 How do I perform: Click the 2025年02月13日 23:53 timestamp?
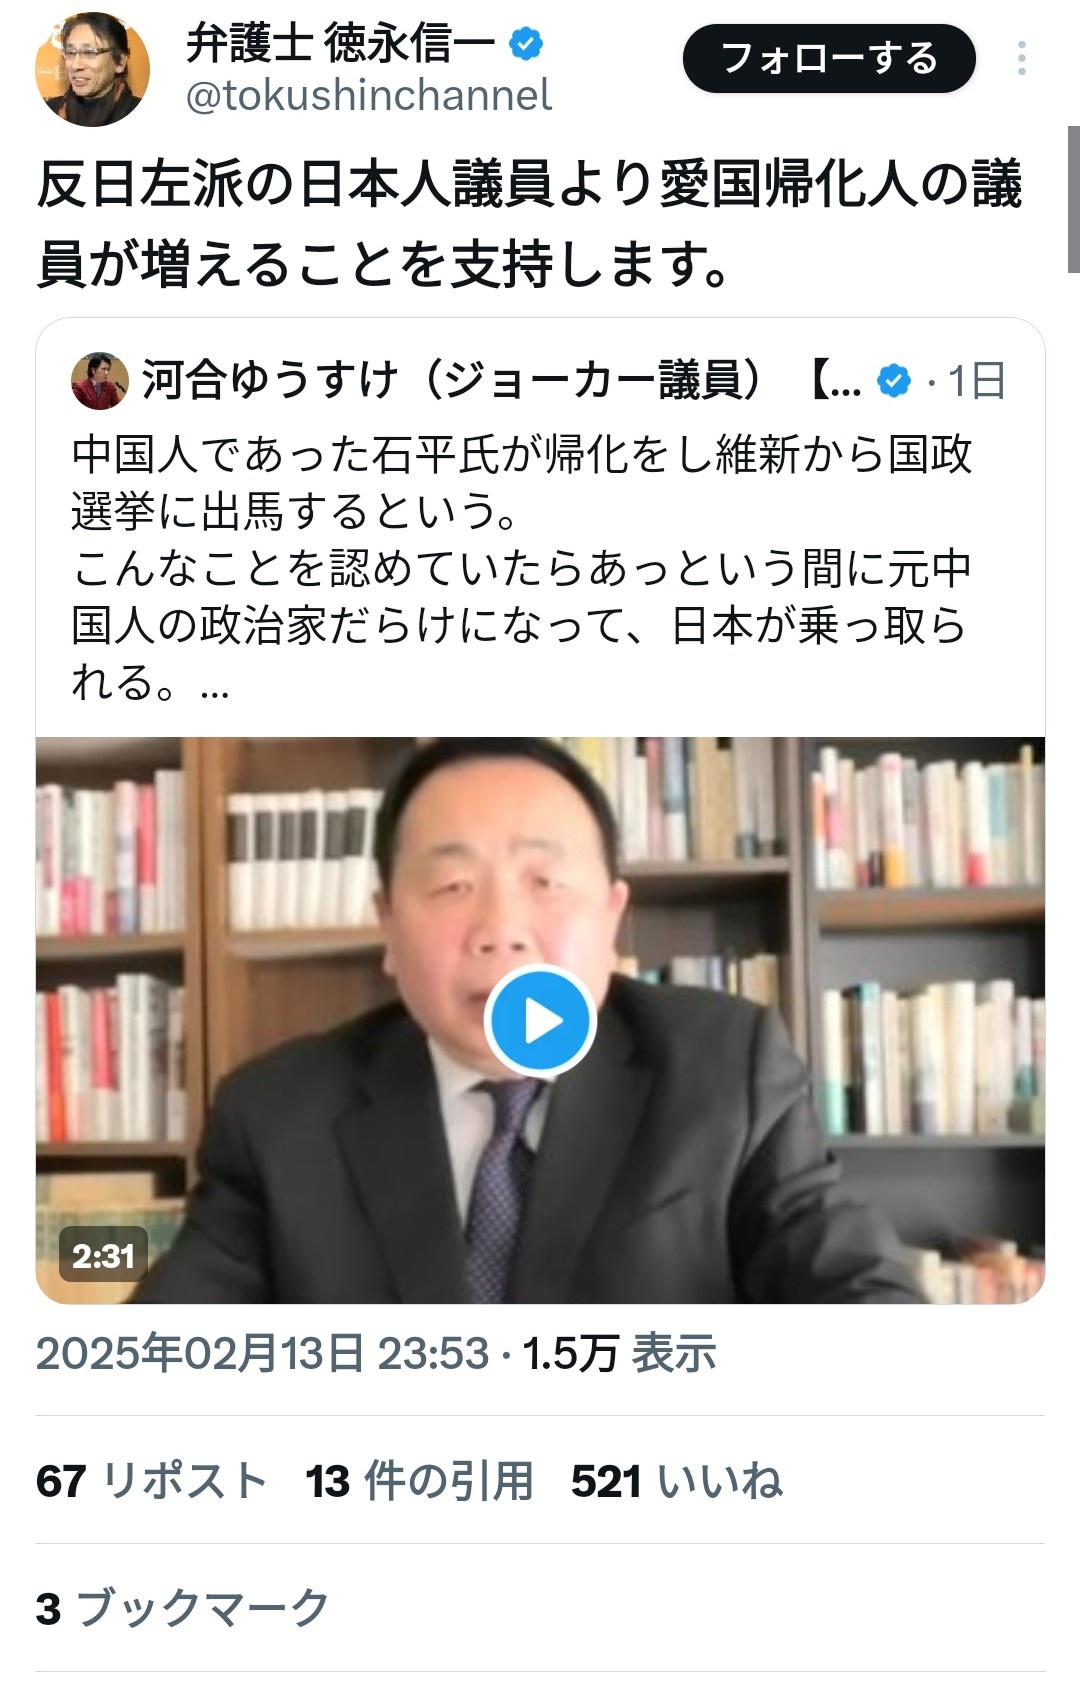tap(263, 1353)
